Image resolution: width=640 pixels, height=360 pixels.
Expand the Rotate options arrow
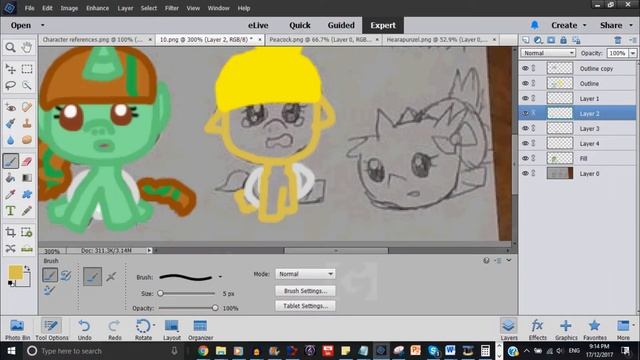point(154,325)
